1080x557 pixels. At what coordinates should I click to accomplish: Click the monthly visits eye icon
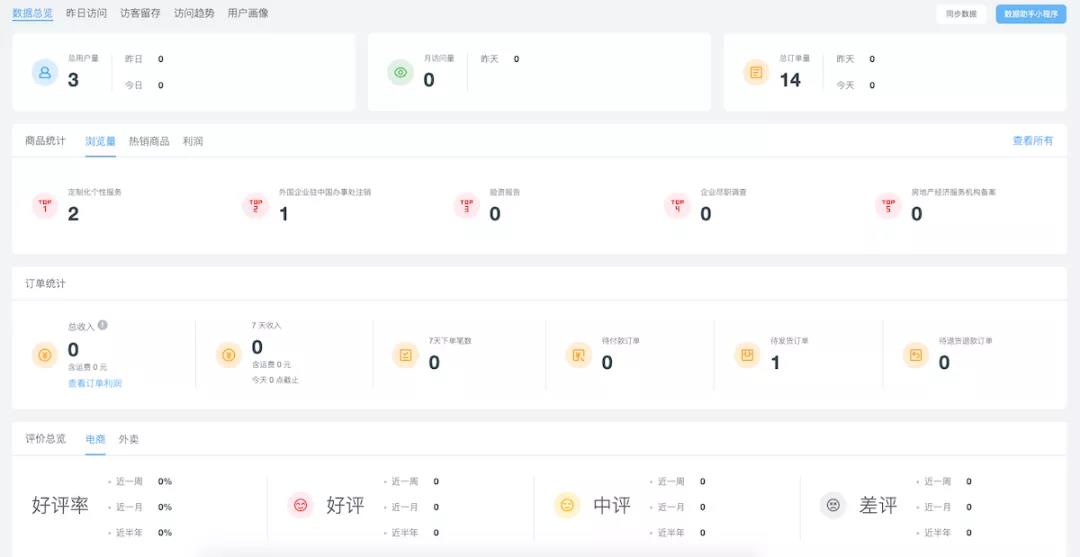401,72
